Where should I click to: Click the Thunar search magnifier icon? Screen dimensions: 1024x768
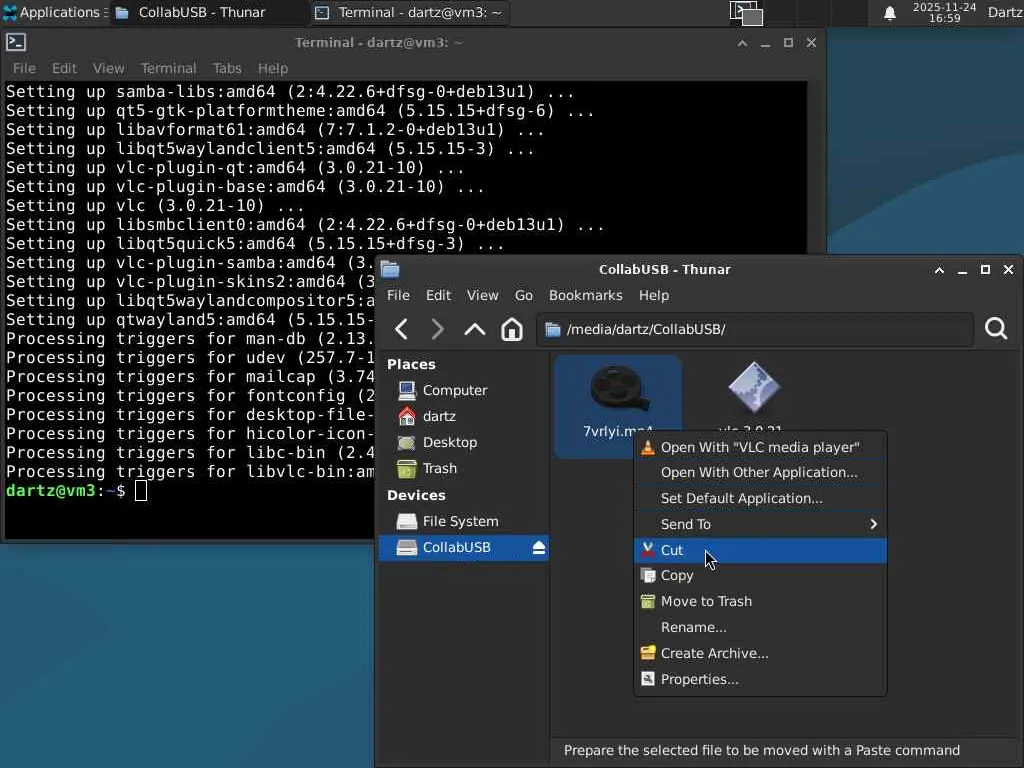pyautogui.click(x=996, y=328)
